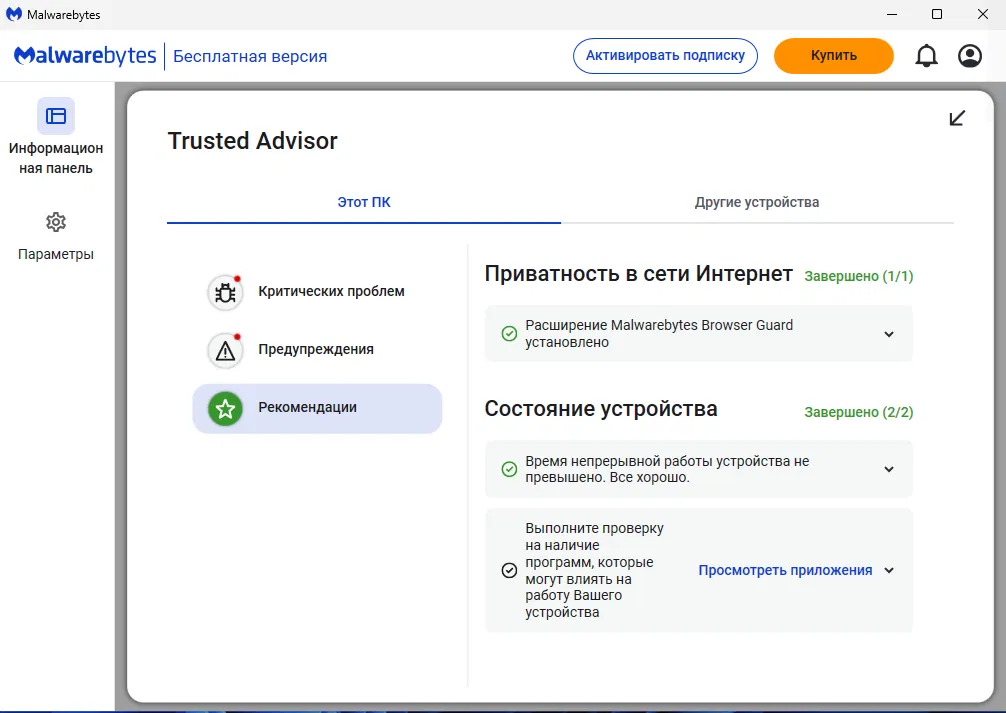
Task: Click the uptime Все хорошо text
Action: click(667, 469)
